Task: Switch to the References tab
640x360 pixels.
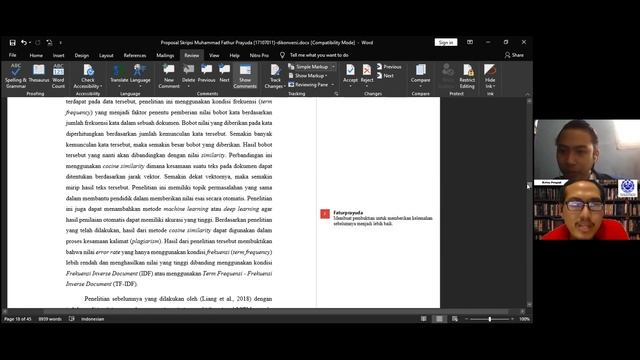Action: pyautogui.click(x=135, y=55)
